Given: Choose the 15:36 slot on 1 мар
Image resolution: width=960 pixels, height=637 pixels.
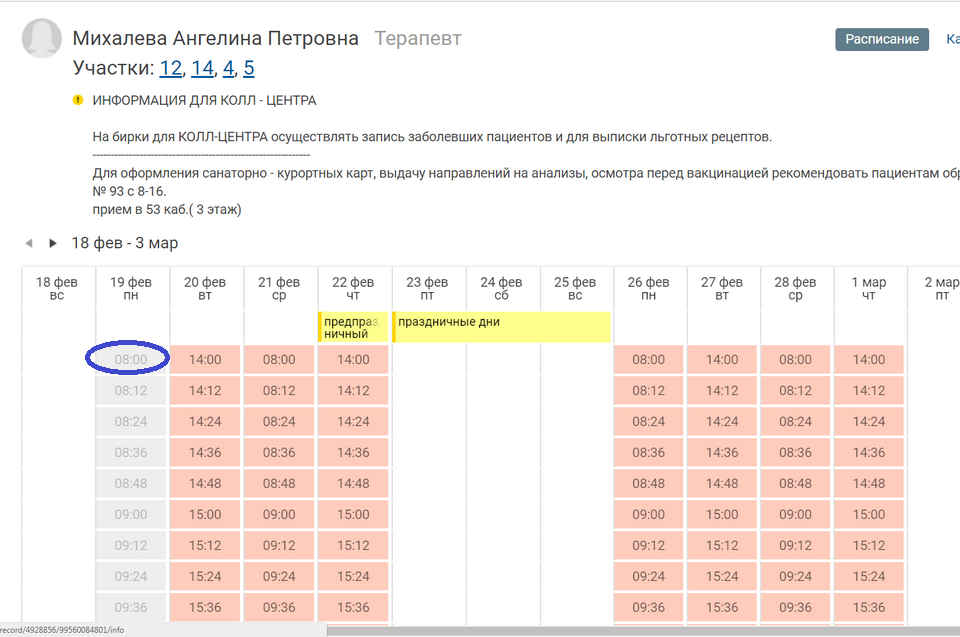Looking at the screenshot, I should click(869, 607).
